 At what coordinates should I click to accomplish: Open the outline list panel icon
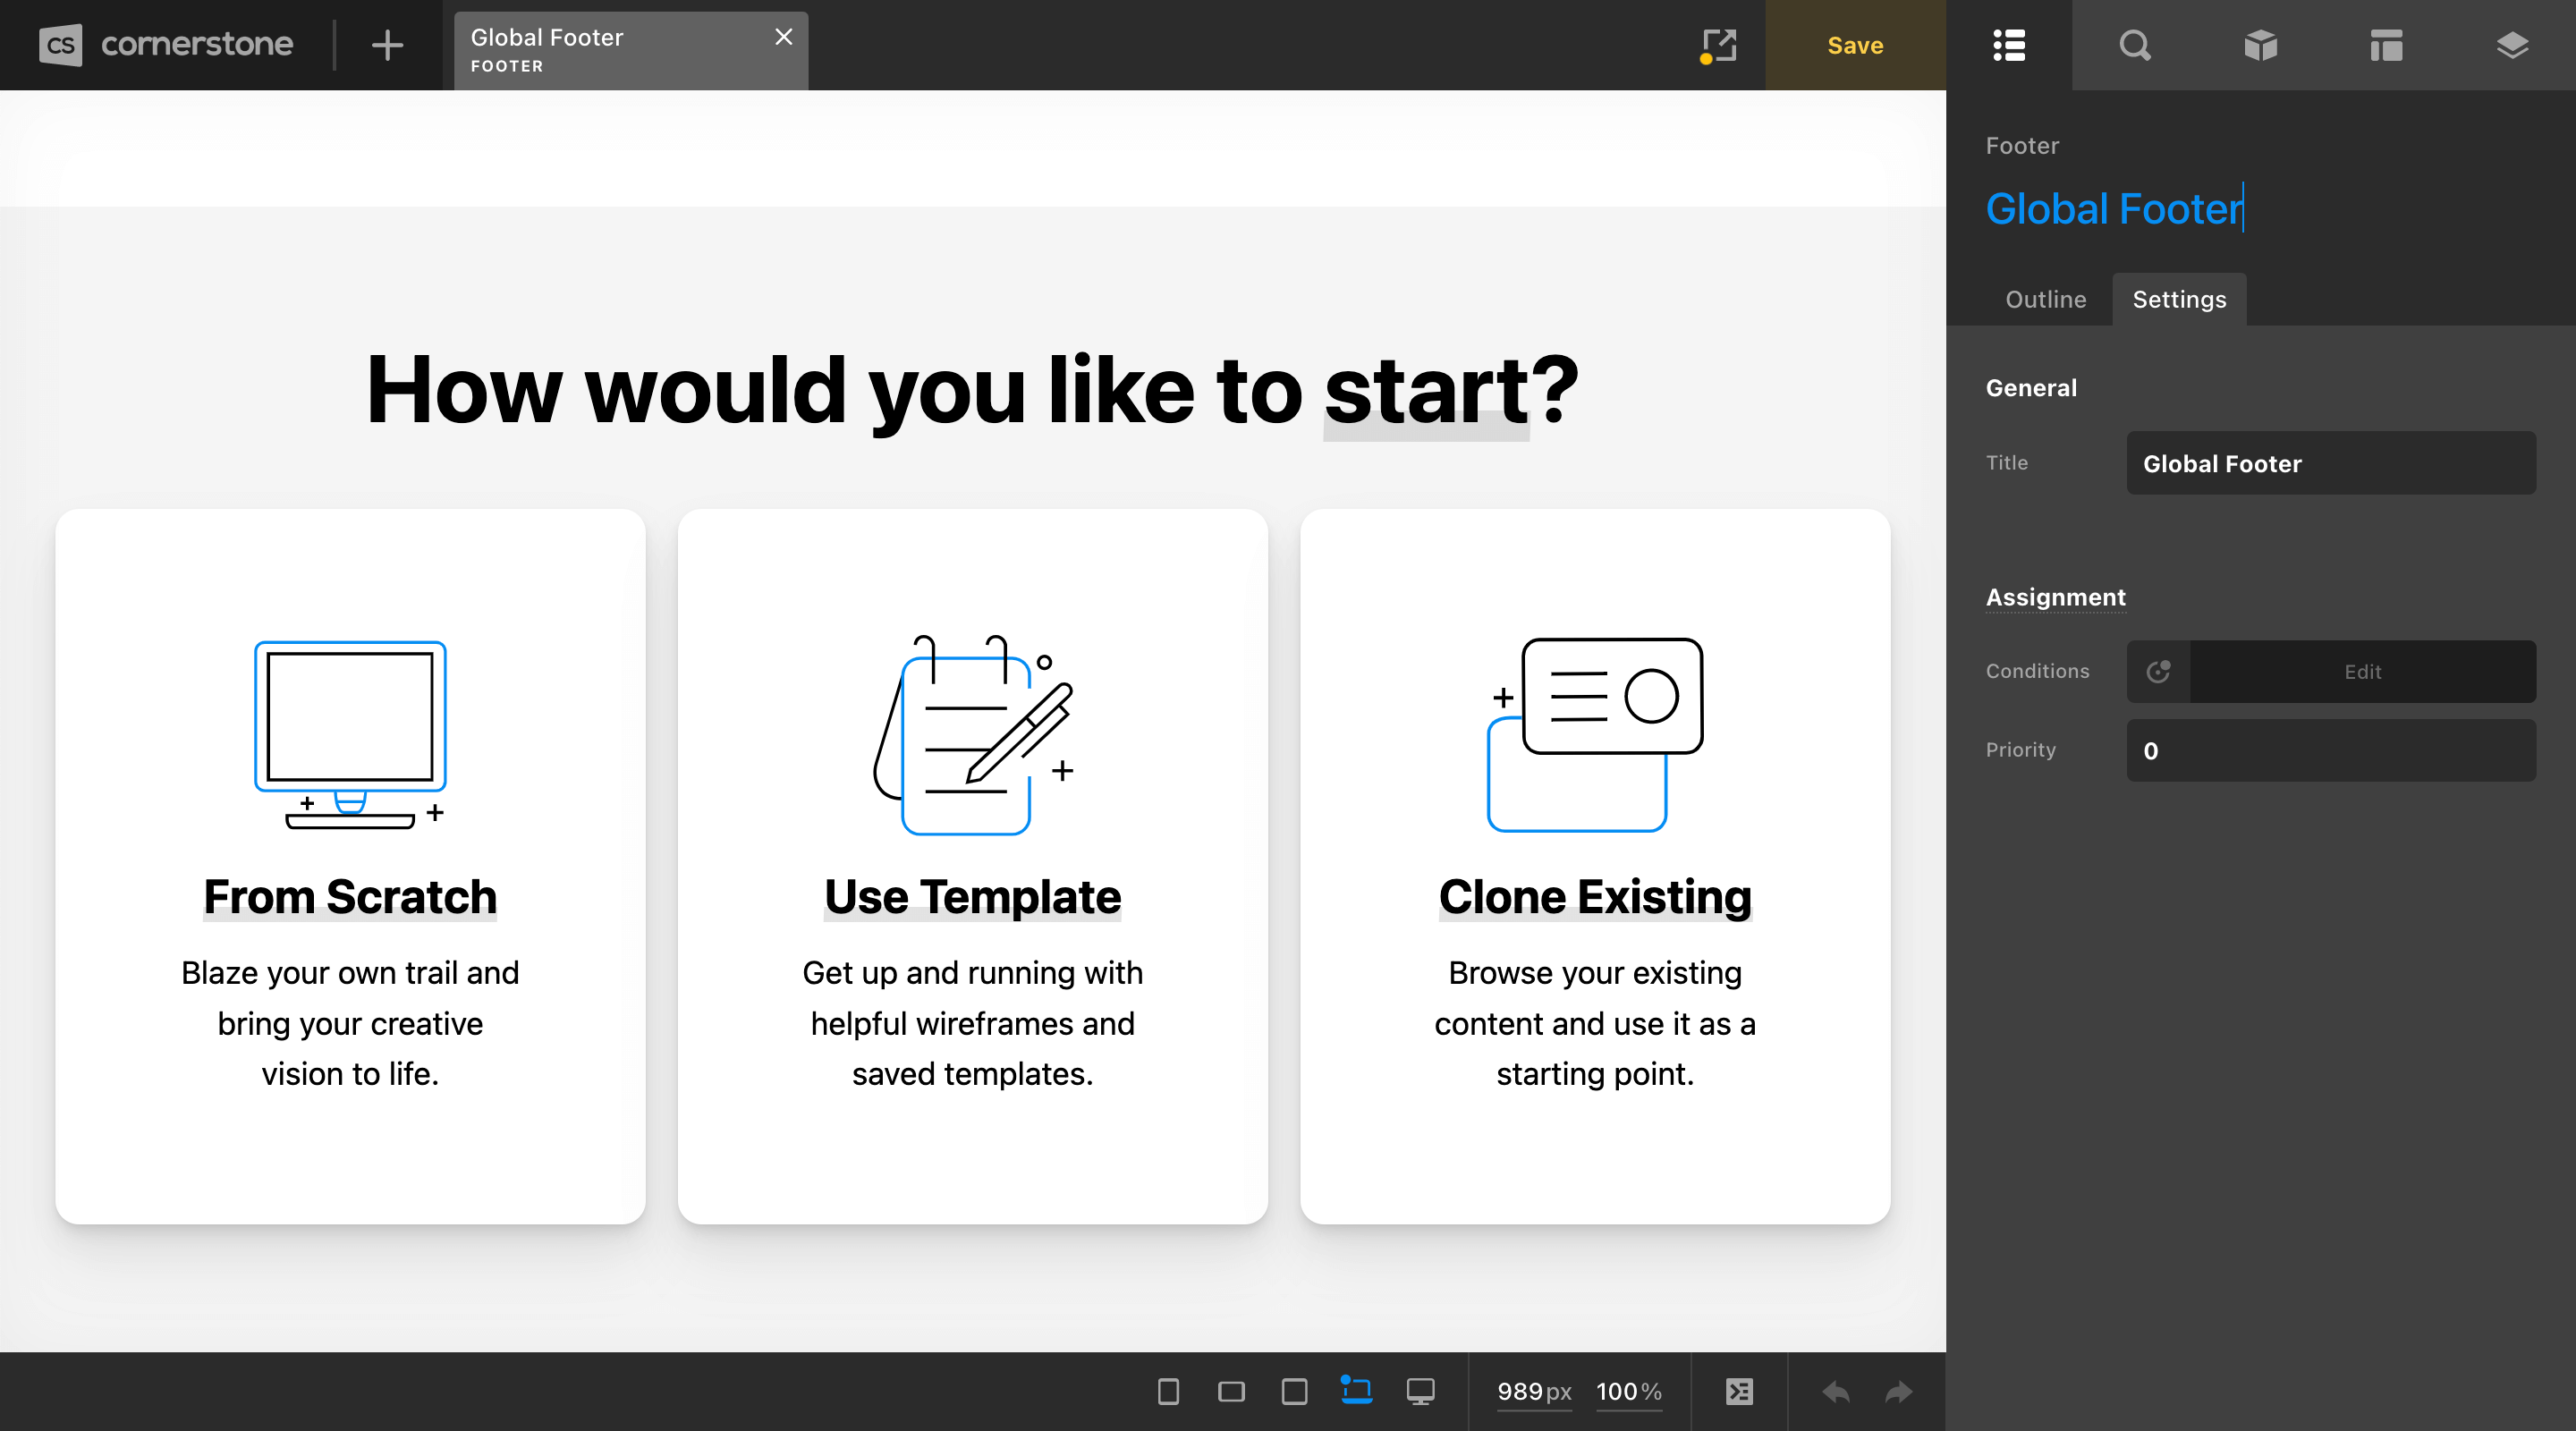pos(2008,45)
